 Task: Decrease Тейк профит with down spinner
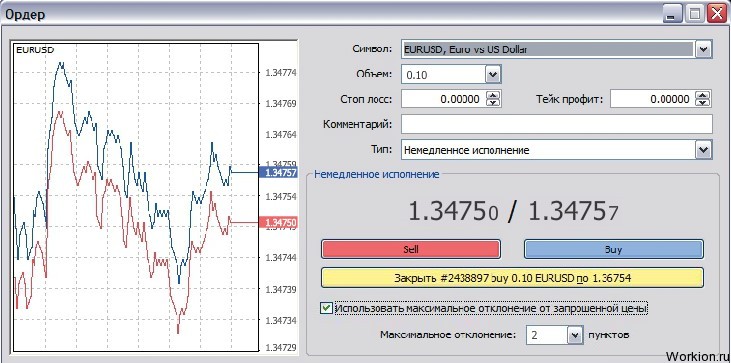703,103
